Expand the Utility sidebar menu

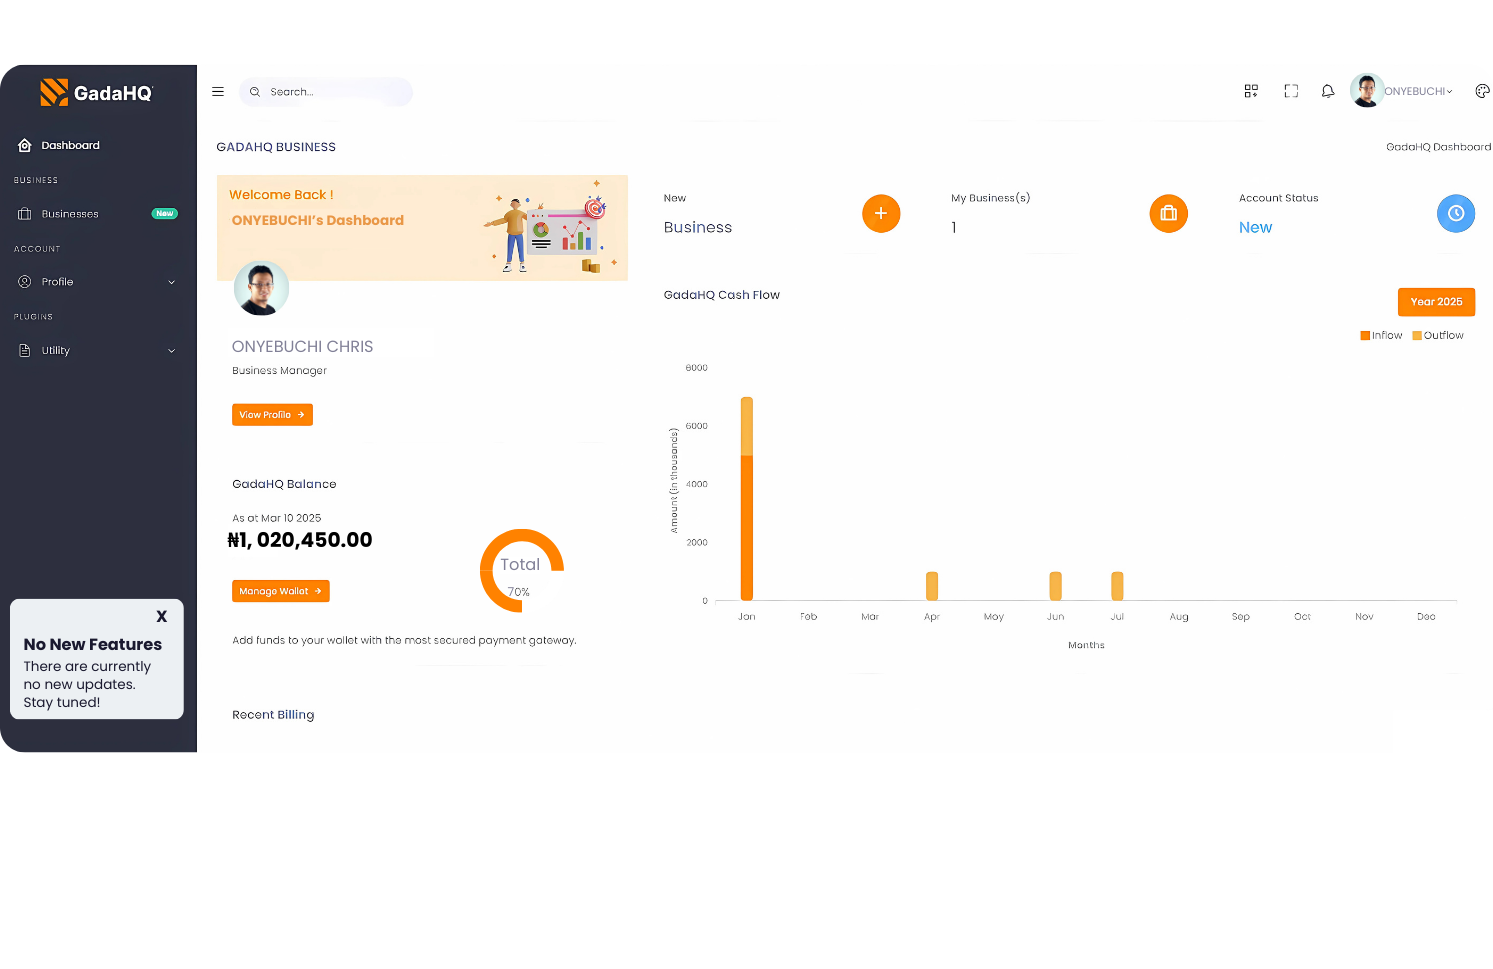[x=97, y=351]
